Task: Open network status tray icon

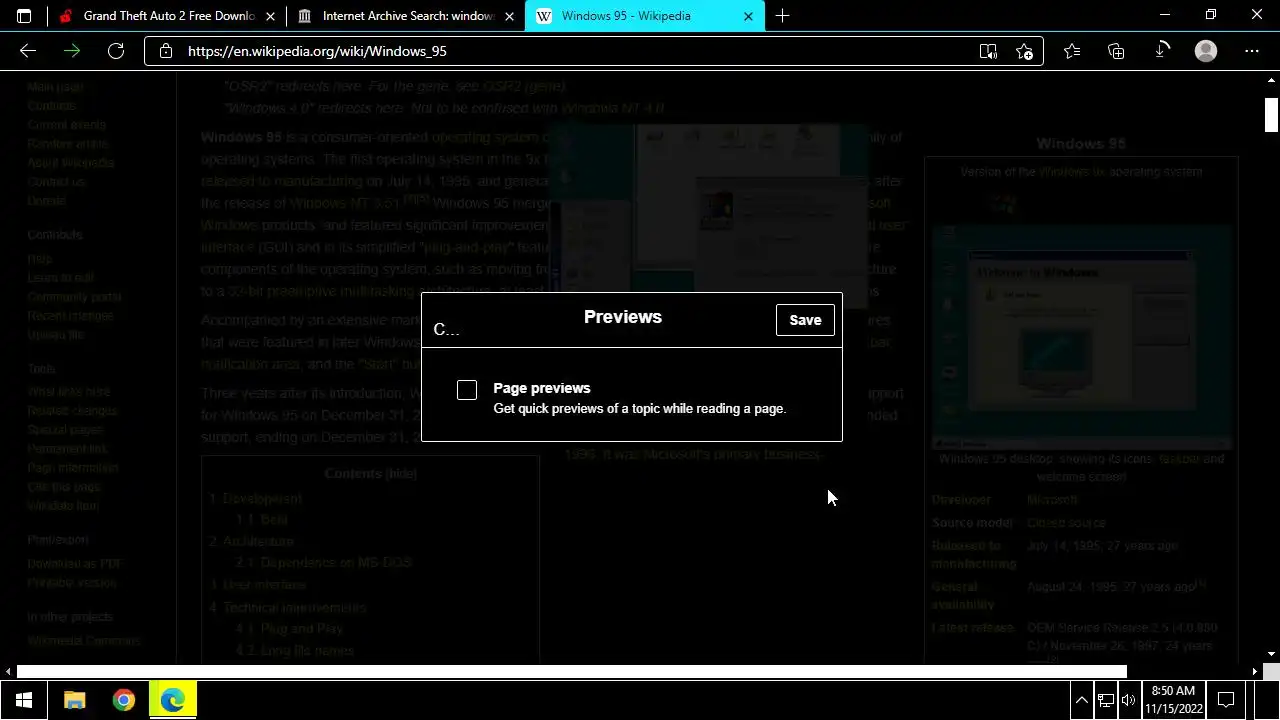Action: 1105,700
